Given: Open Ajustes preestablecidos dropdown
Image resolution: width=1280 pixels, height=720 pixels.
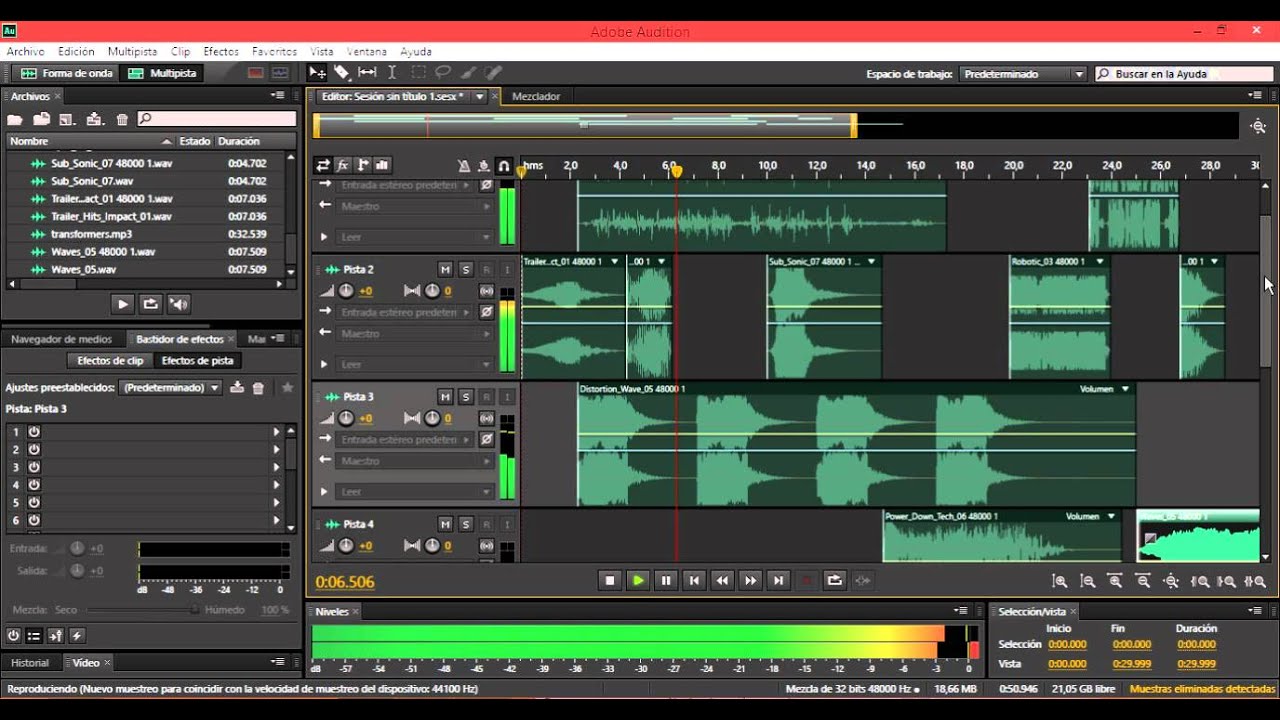Looking at the screenshot, I should (170, 387).
